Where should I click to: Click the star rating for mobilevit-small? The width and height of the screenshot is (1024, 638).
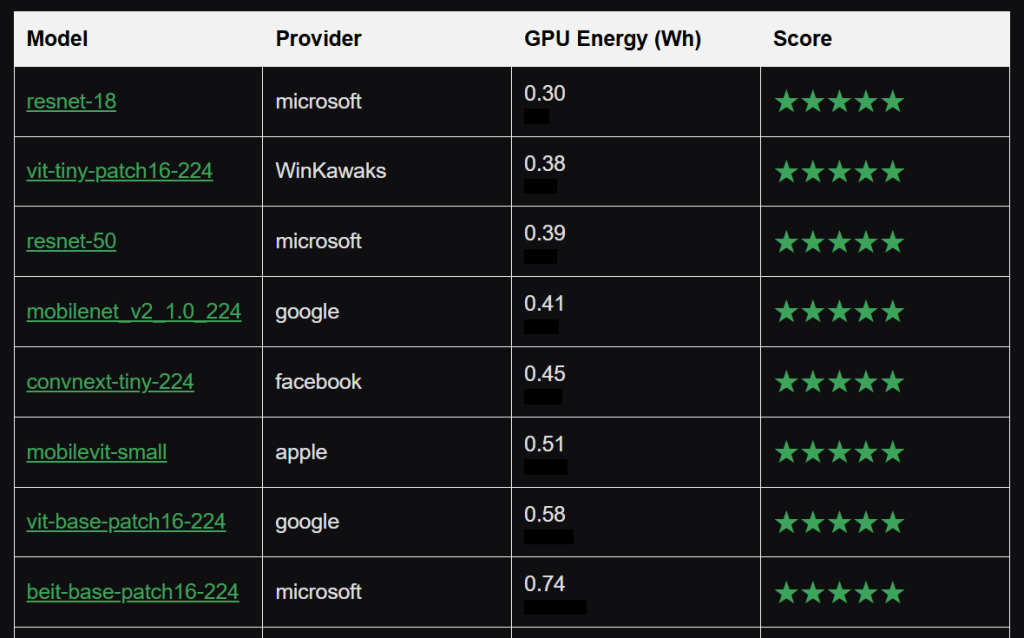click(839, 452)
